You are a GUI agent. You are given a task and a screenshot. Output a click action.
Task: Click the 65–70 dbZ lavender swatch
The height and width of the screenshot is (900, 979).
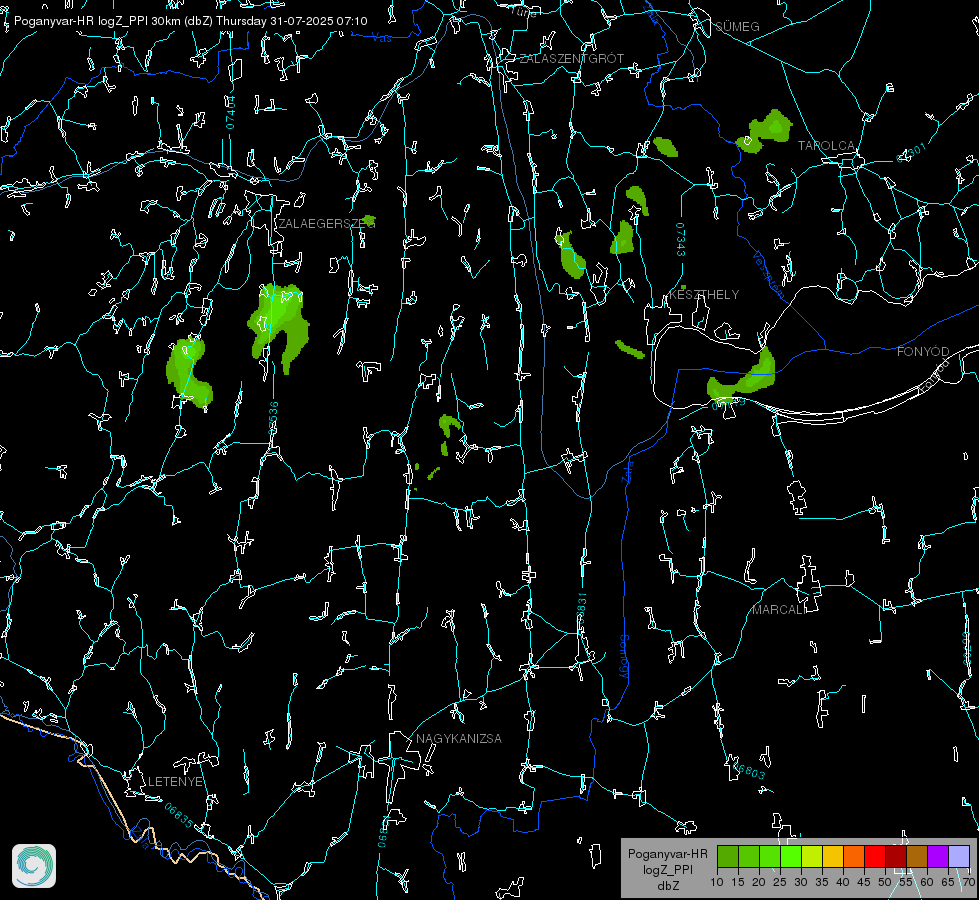pyautogui.click(x=959, y=857)
